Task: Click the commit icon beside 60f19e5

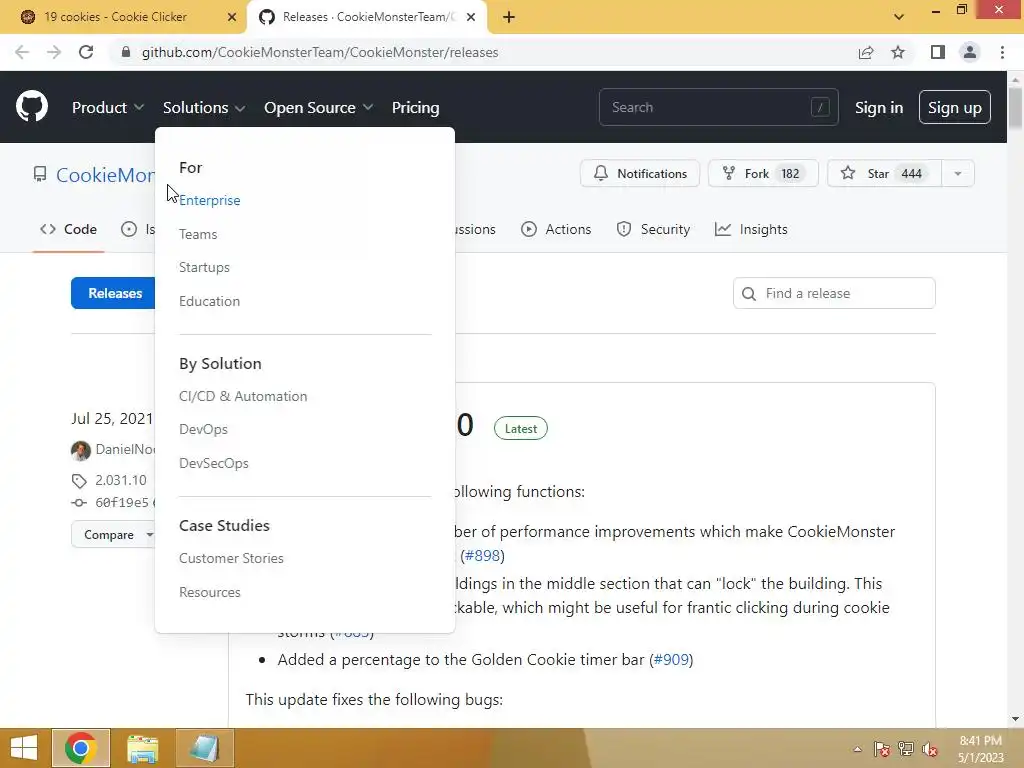Action: (79, 503)
